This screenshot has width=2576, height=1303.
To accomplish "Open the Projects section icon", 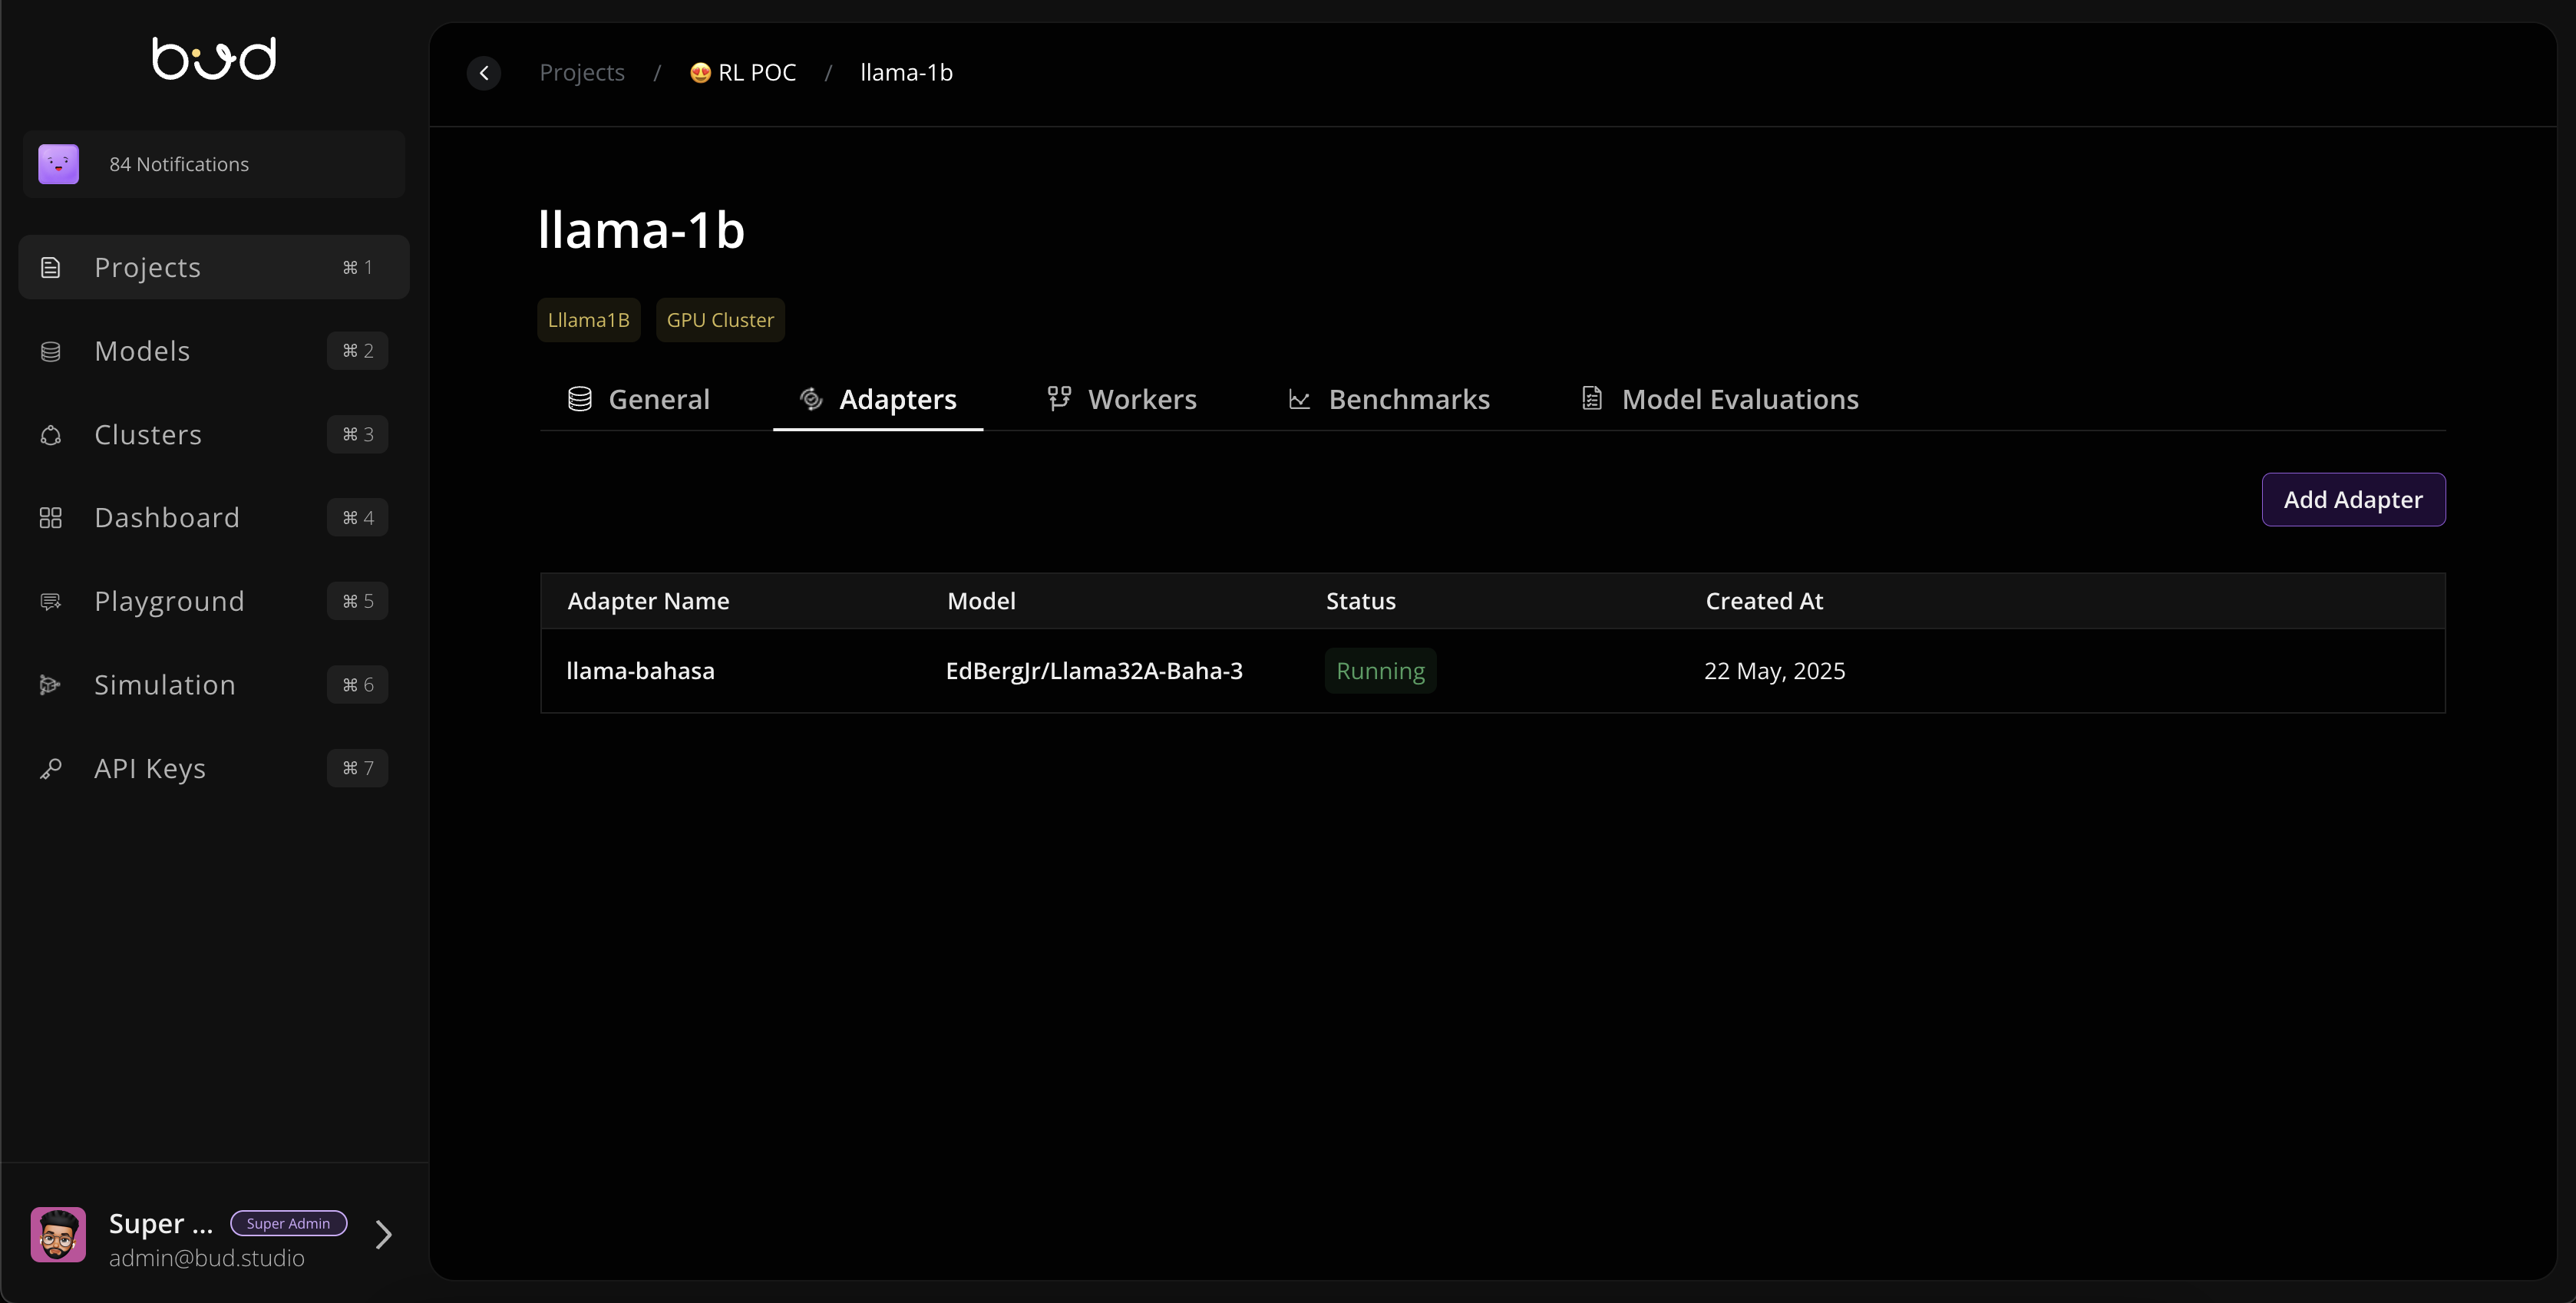I will pyautogui.click(x=51, y=267).
